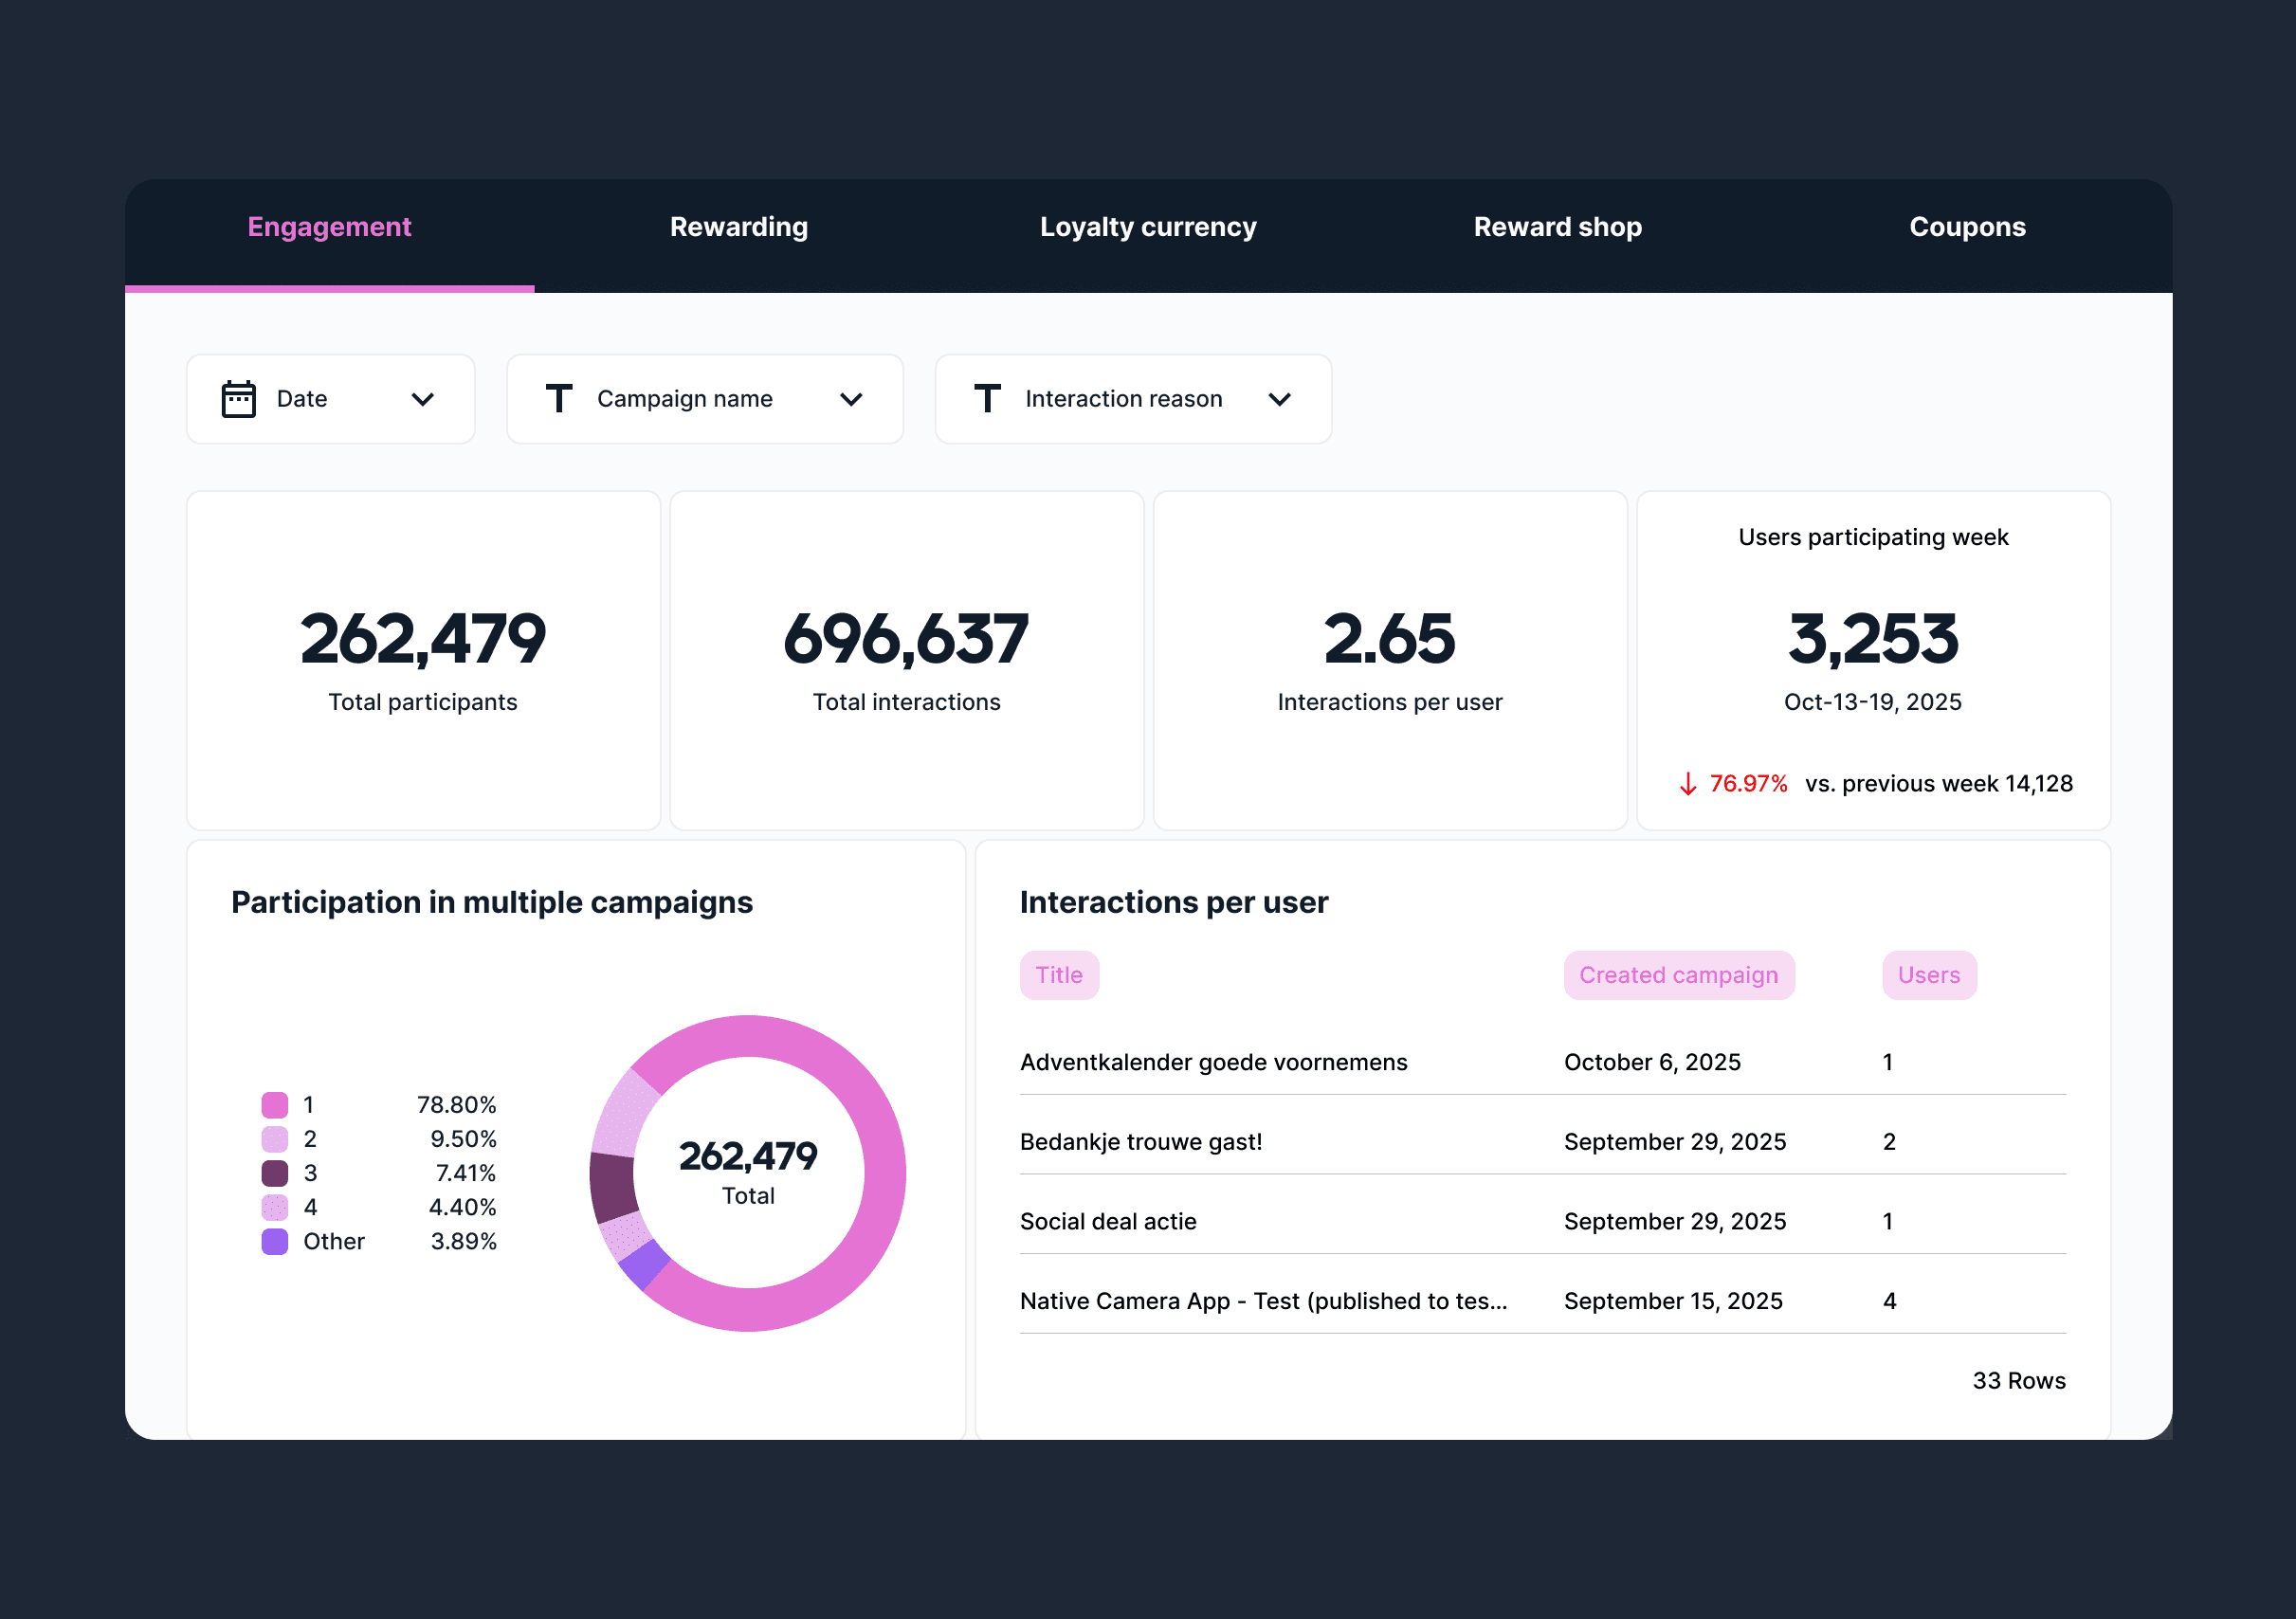Screen dimensions: 2296x1619
Task: Open the Campaign name dropdown chevron
Action: (851, 400)
